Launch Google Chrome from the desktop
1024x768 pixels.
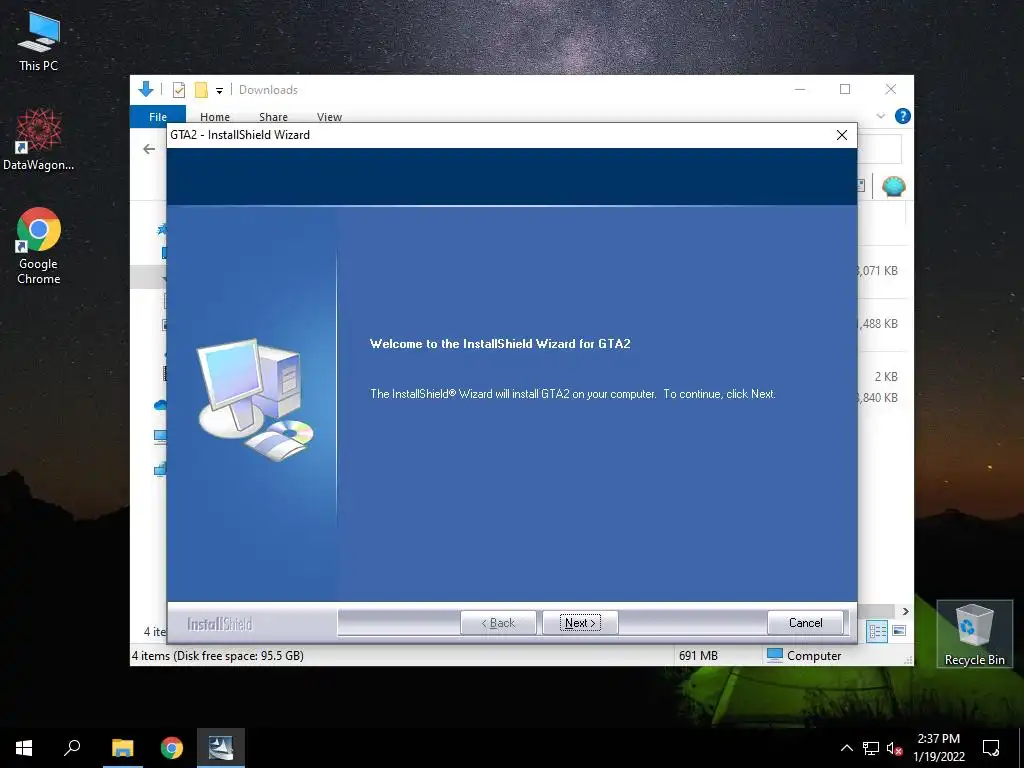click(39, 246)
